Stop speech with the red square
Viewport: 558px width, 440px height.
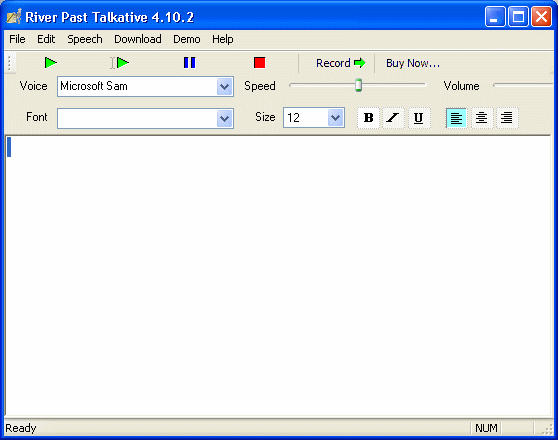tap(259, 63)
